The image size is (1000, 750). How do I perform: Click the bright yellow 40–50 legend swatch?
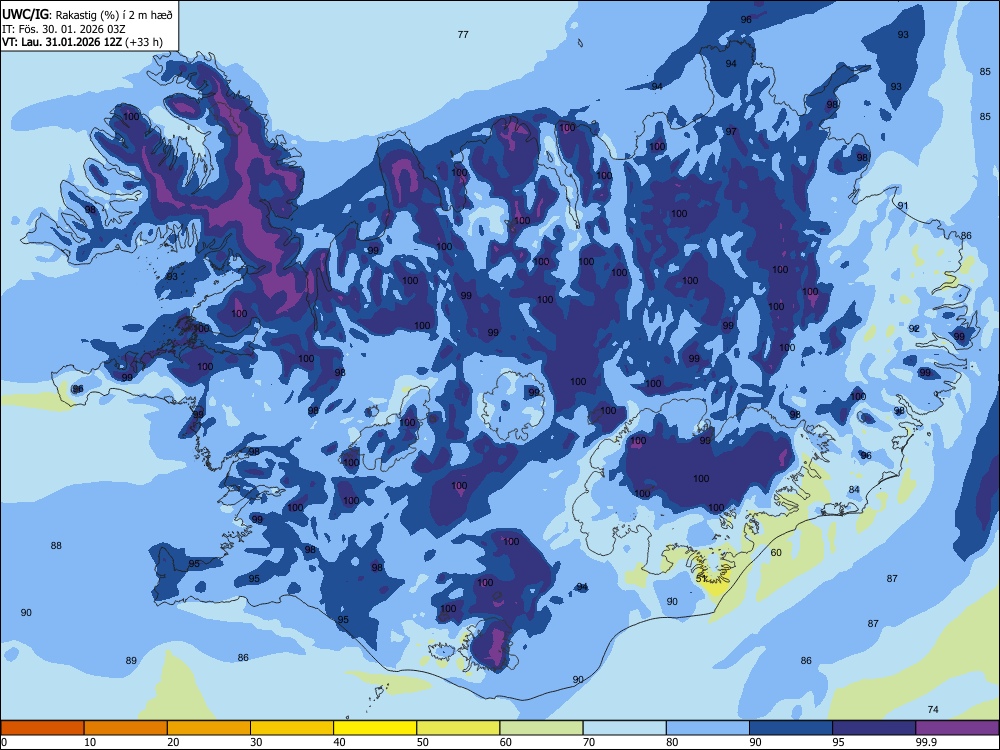375,728
